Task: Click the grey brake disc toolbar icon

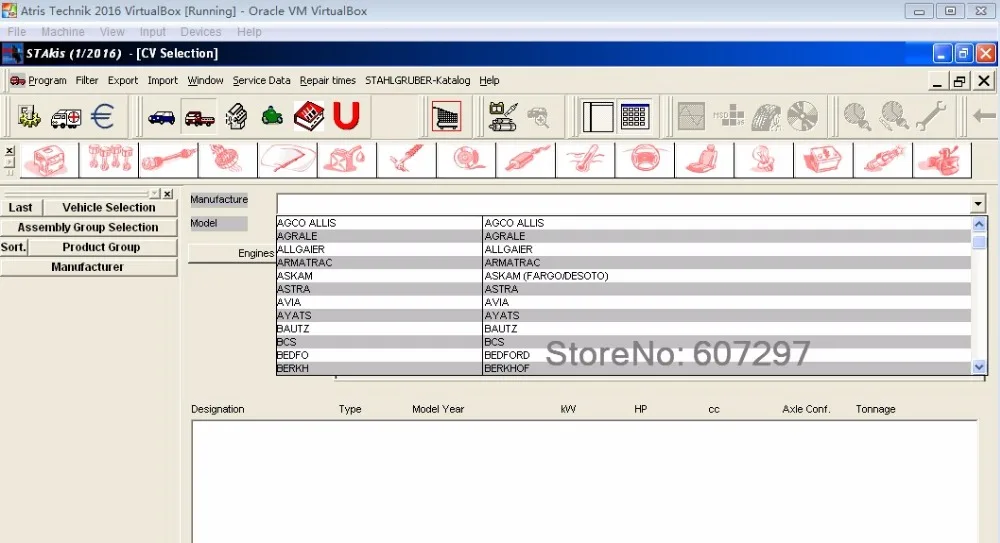Action: click(802, 117)
